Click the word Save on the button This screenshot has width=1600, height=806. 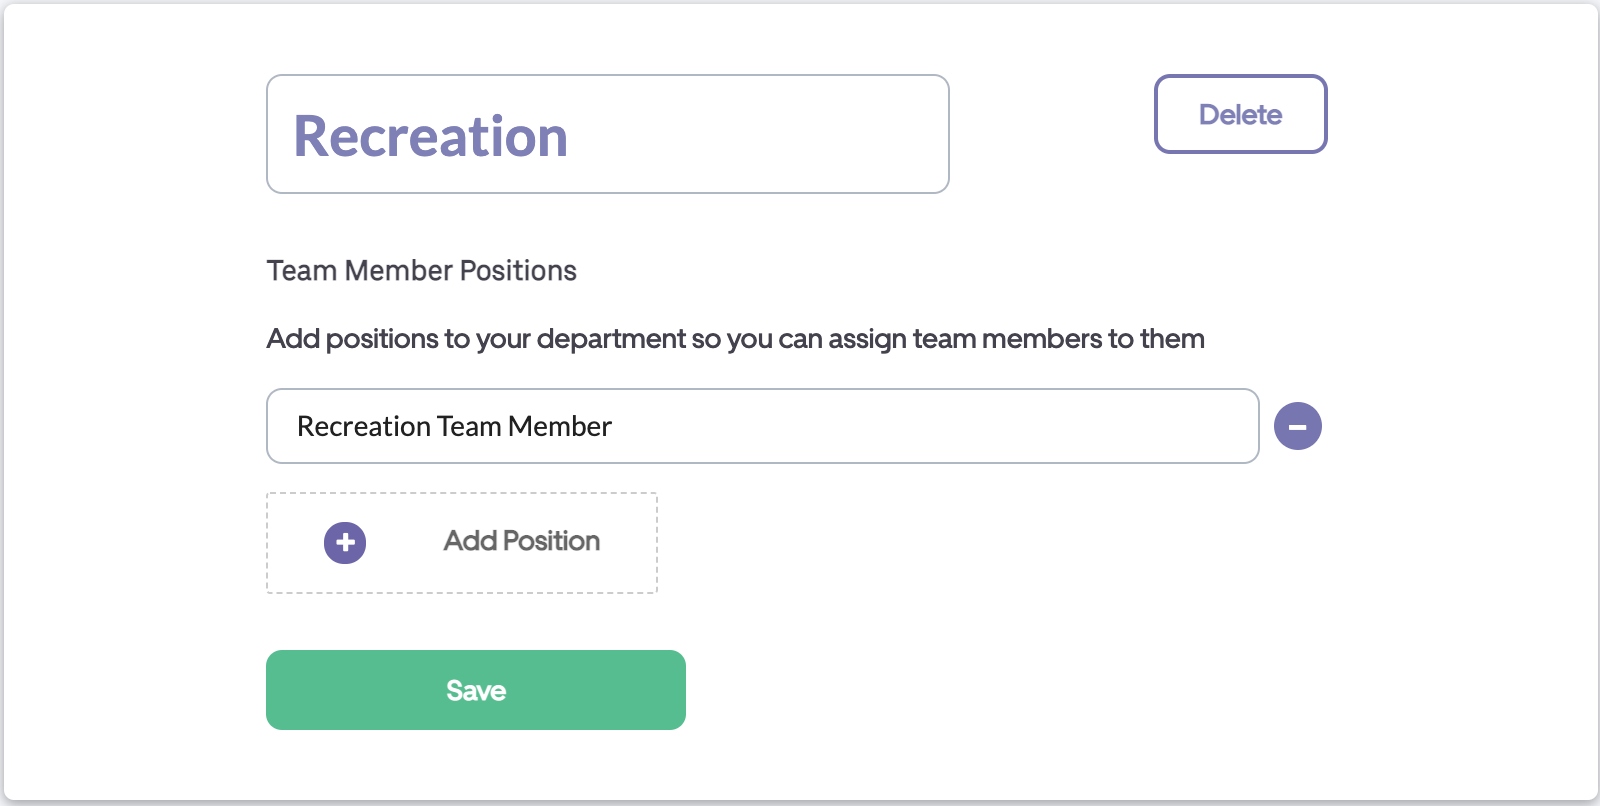(476, 691)
